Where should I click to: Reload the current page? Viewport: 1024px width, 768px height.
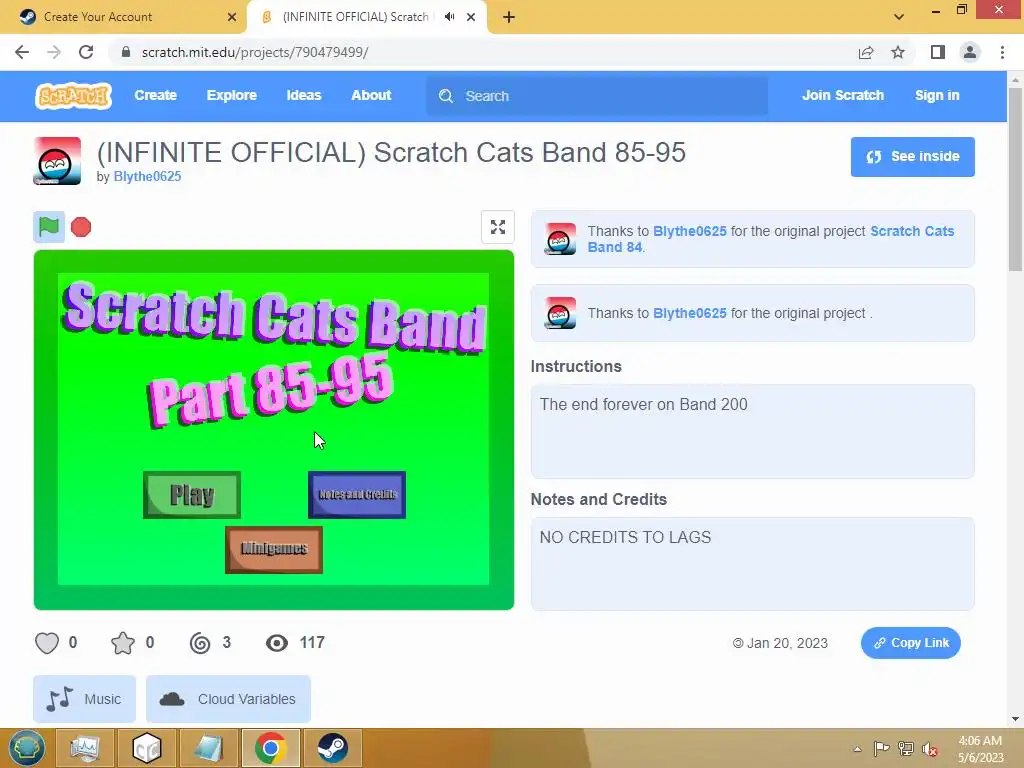tap(86, 52)
